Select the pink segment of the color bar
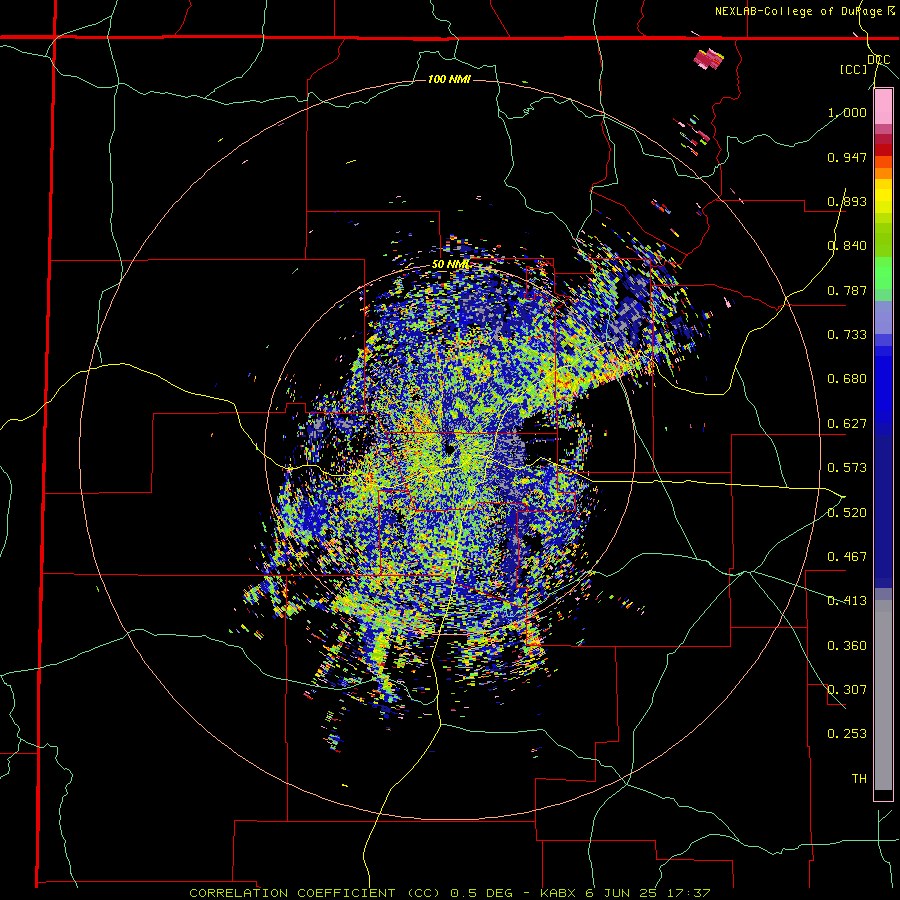900x900 pixels. 883,107
